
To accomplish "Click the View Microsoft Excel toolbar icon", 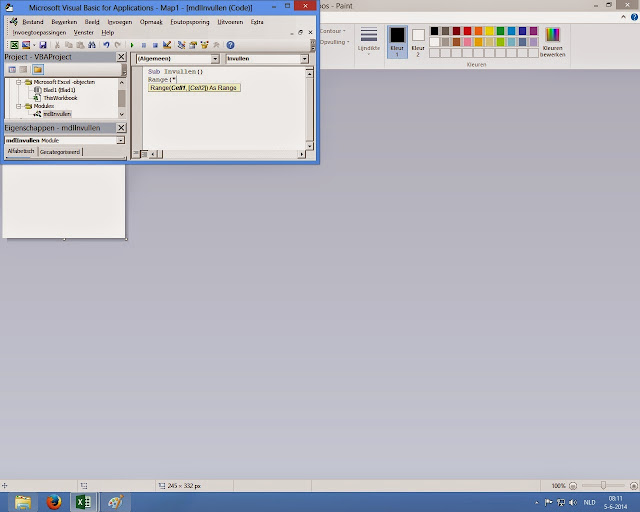I will click(x=14, y=45).
